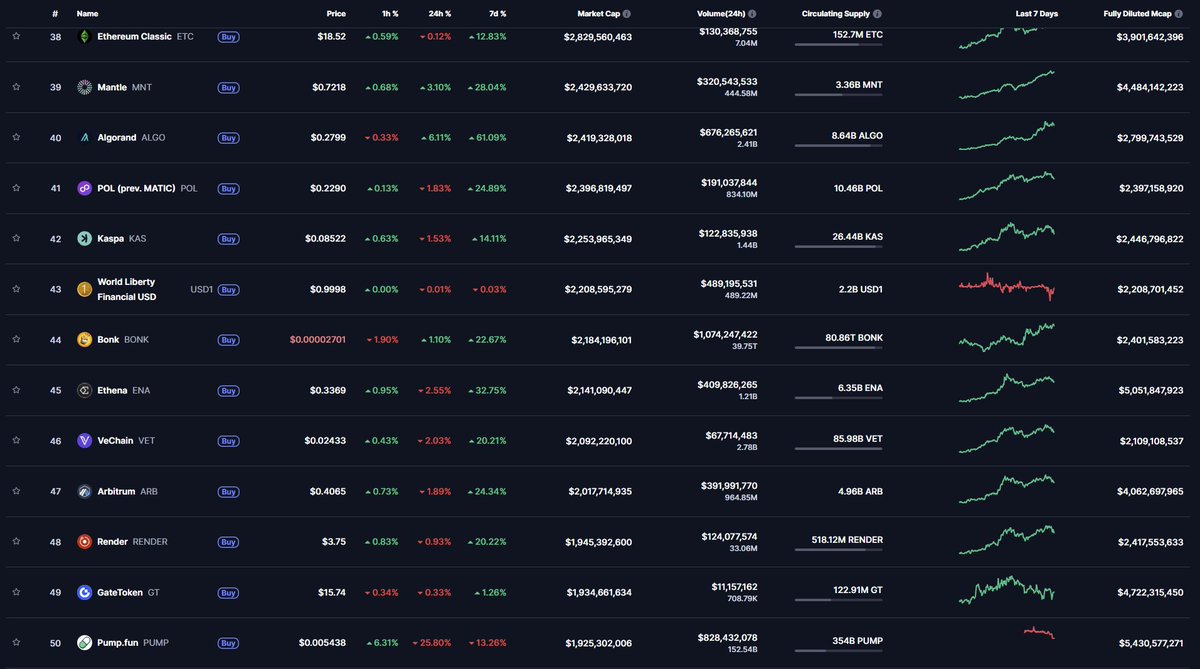Click the Render coin logo
1200x669 pixels.
tap(85, 541)
